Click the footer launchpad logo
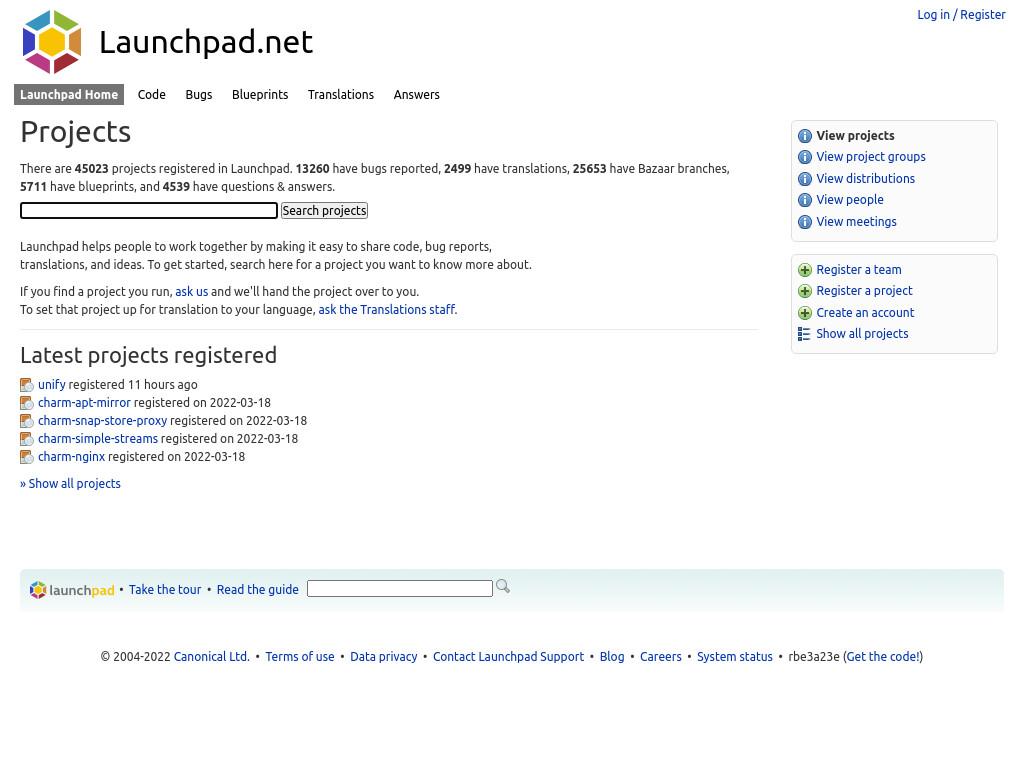The width and height of the screenshot is (1024, 768). point(72,590)
